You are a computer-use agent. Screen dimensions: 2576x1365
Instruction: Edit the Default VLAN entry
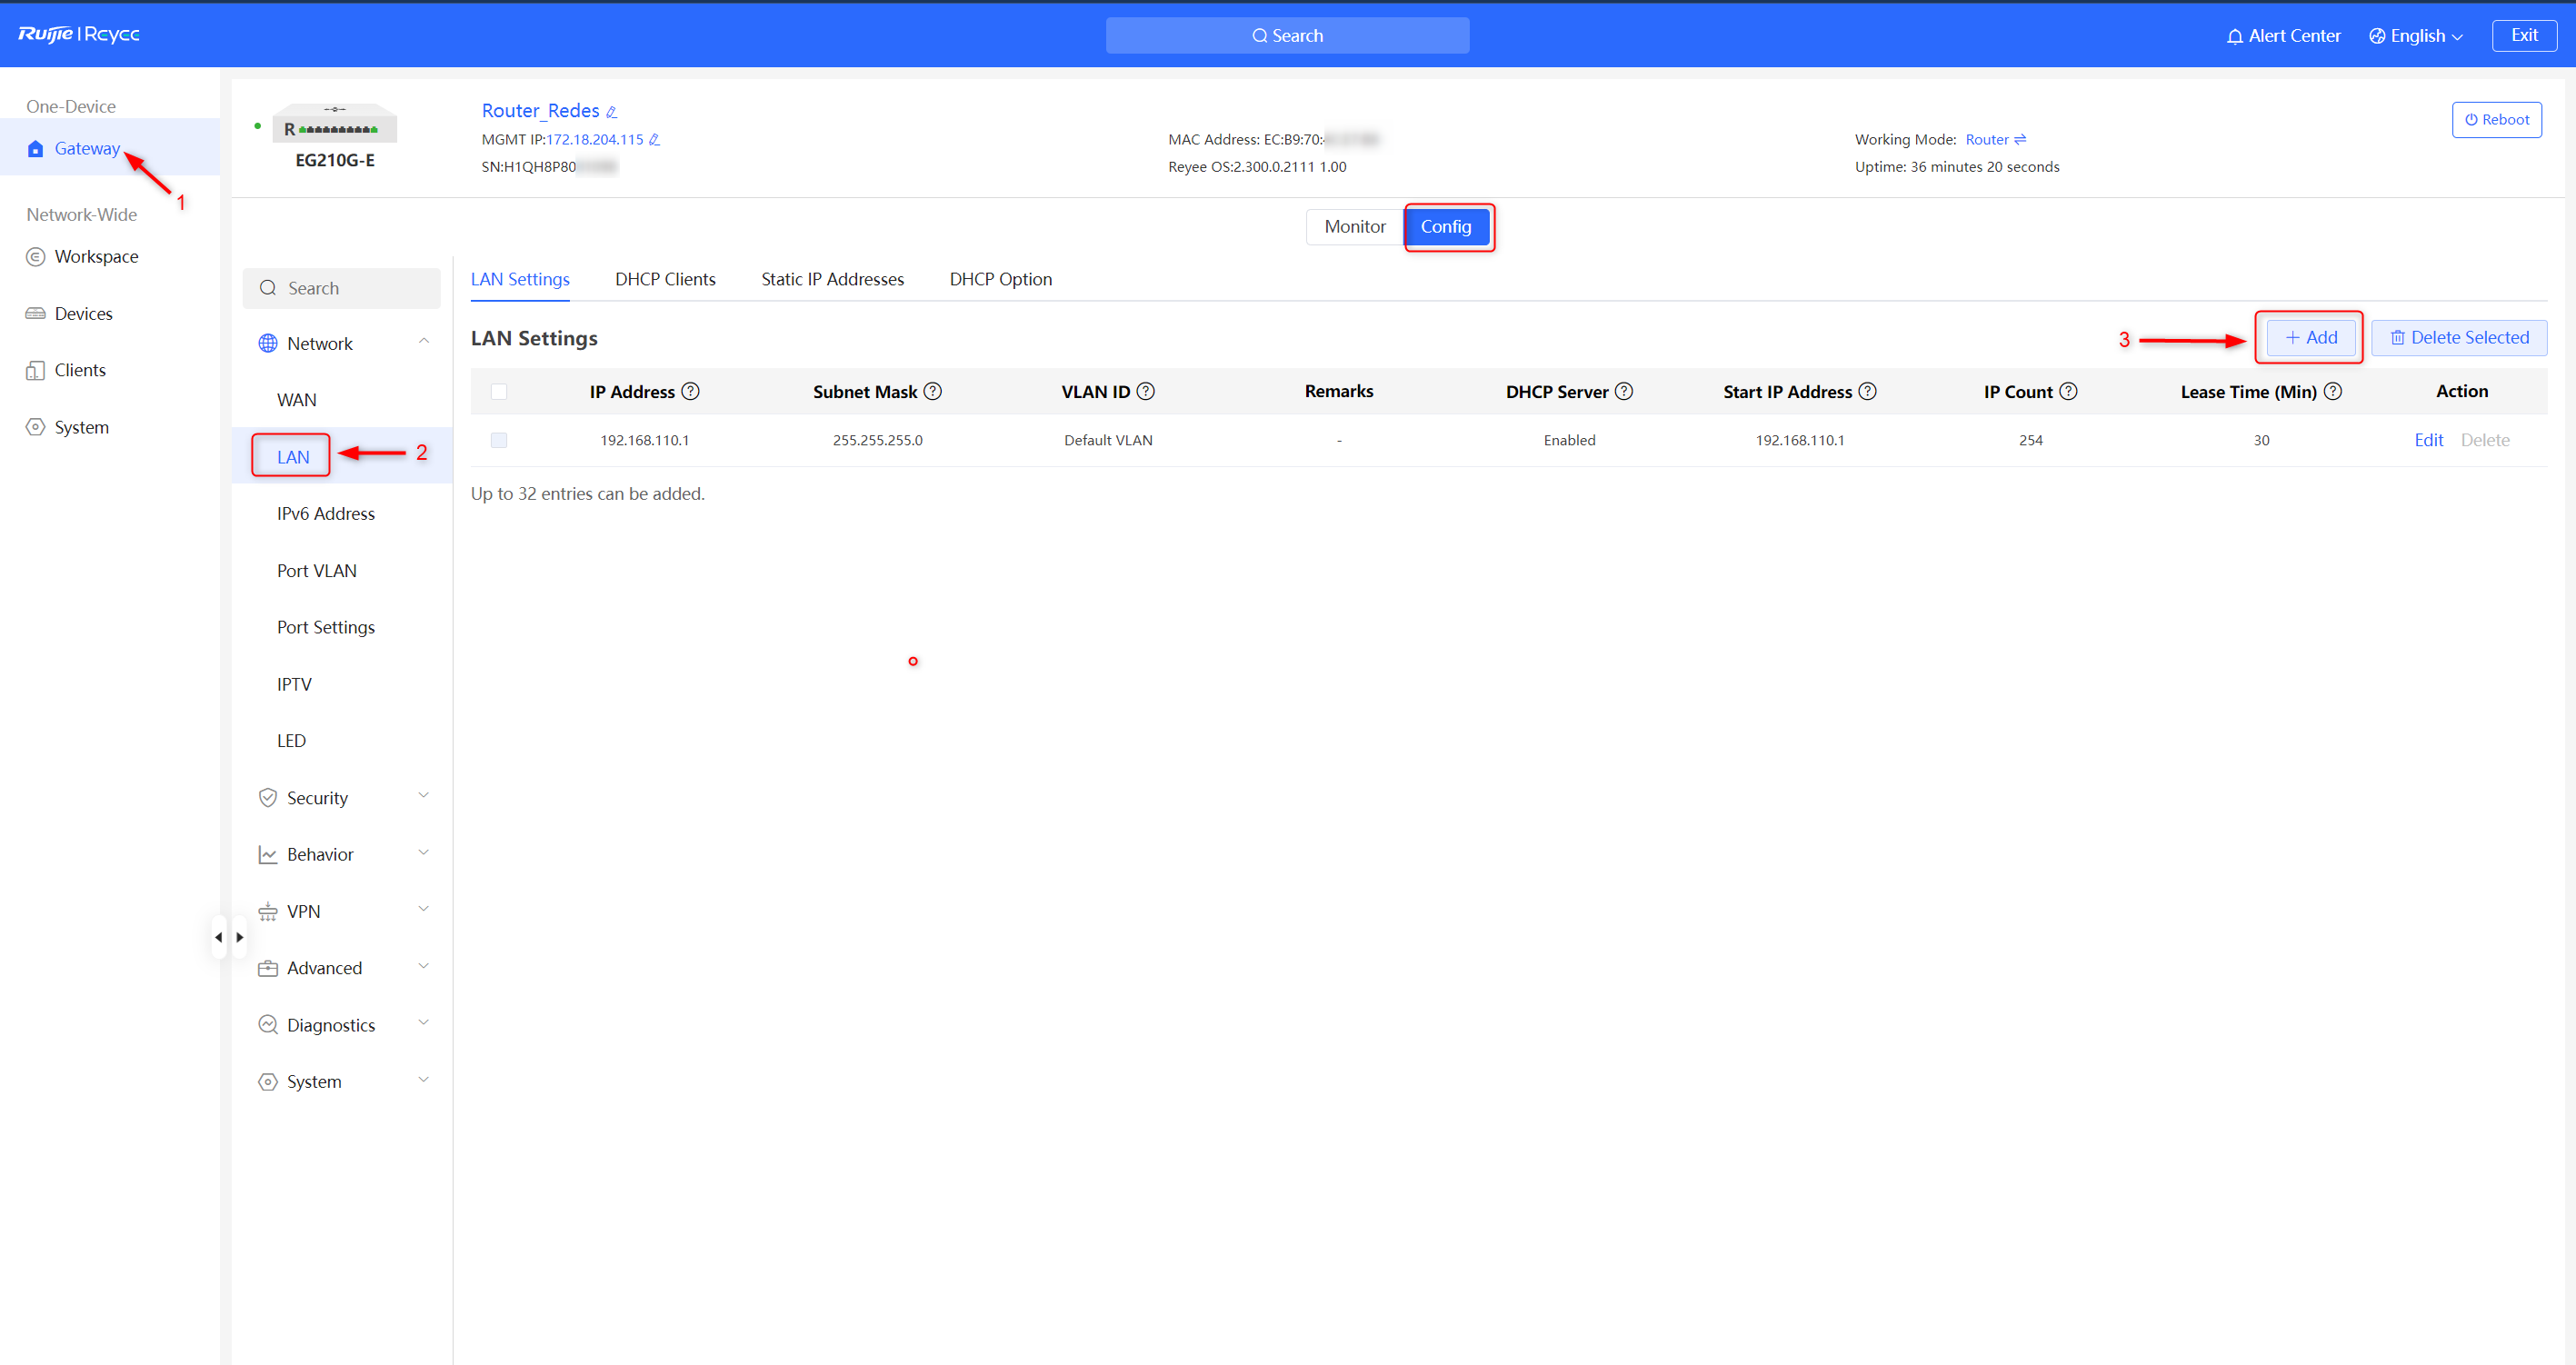2429,440
